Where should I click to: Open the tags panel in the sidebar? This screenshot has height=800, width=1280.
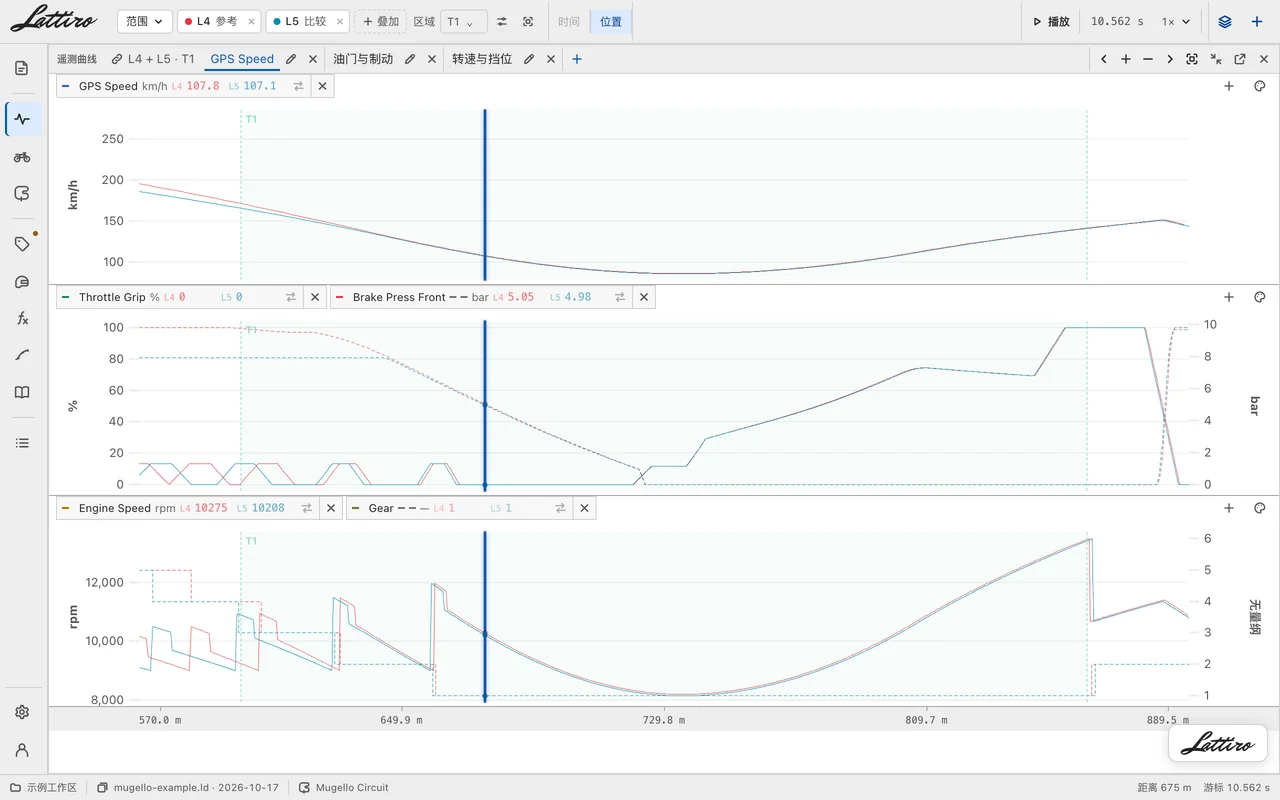pos(22,244)
